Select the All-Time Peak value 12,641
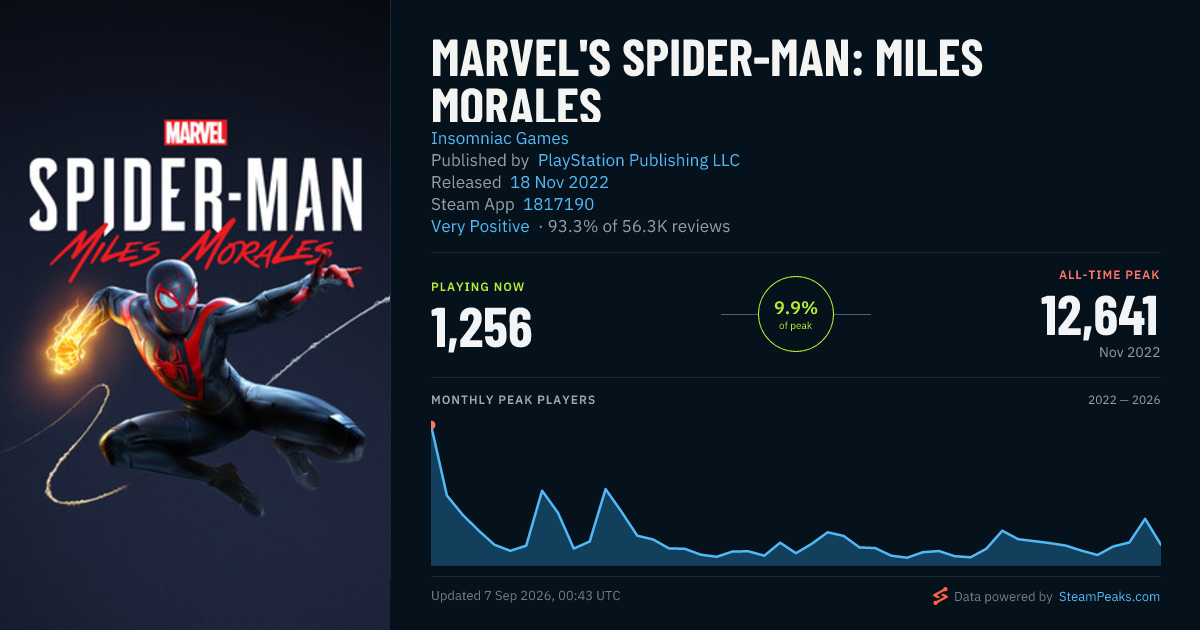The image size is (1200, 630). 1100,316
